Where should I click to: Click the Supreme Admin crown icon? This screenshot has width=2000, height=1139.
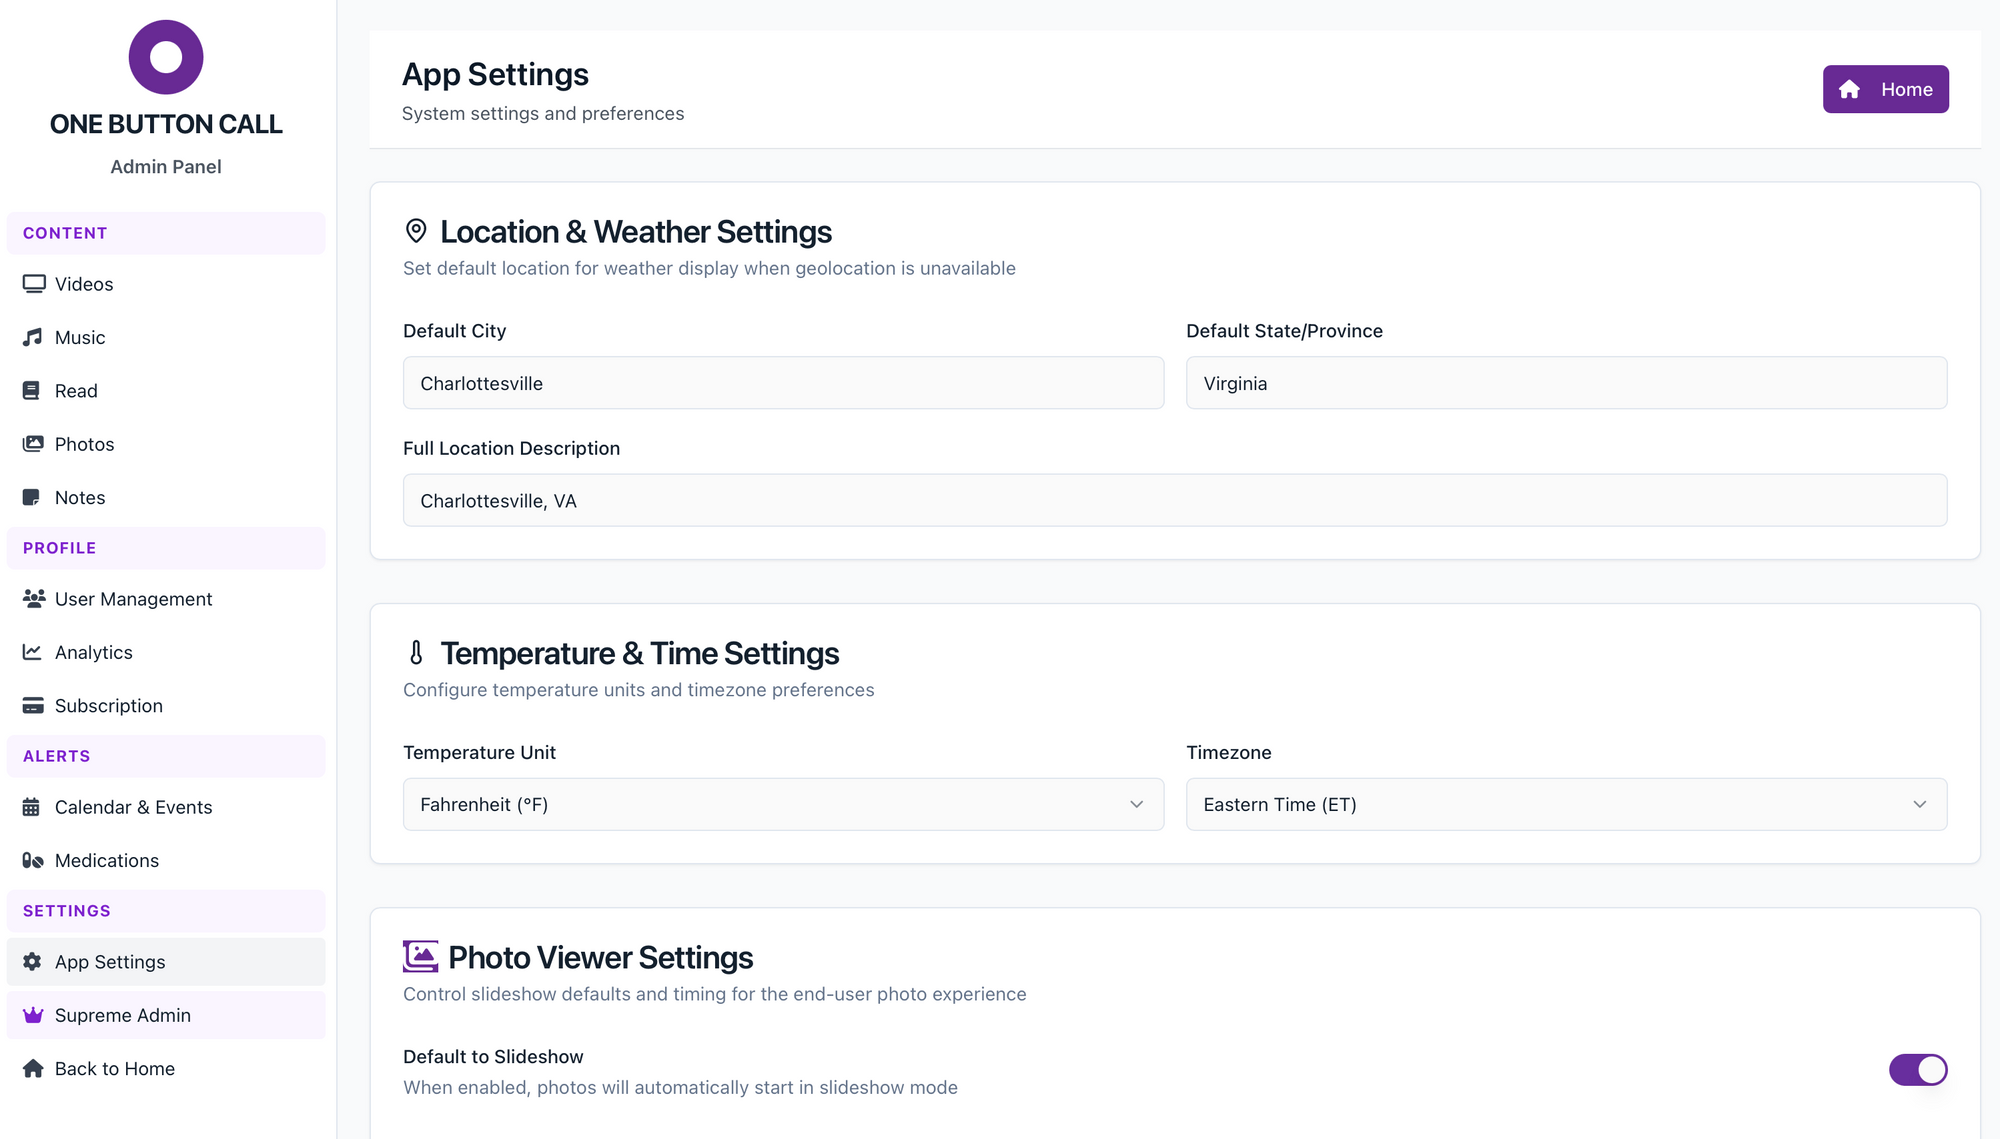(33, 1015)
